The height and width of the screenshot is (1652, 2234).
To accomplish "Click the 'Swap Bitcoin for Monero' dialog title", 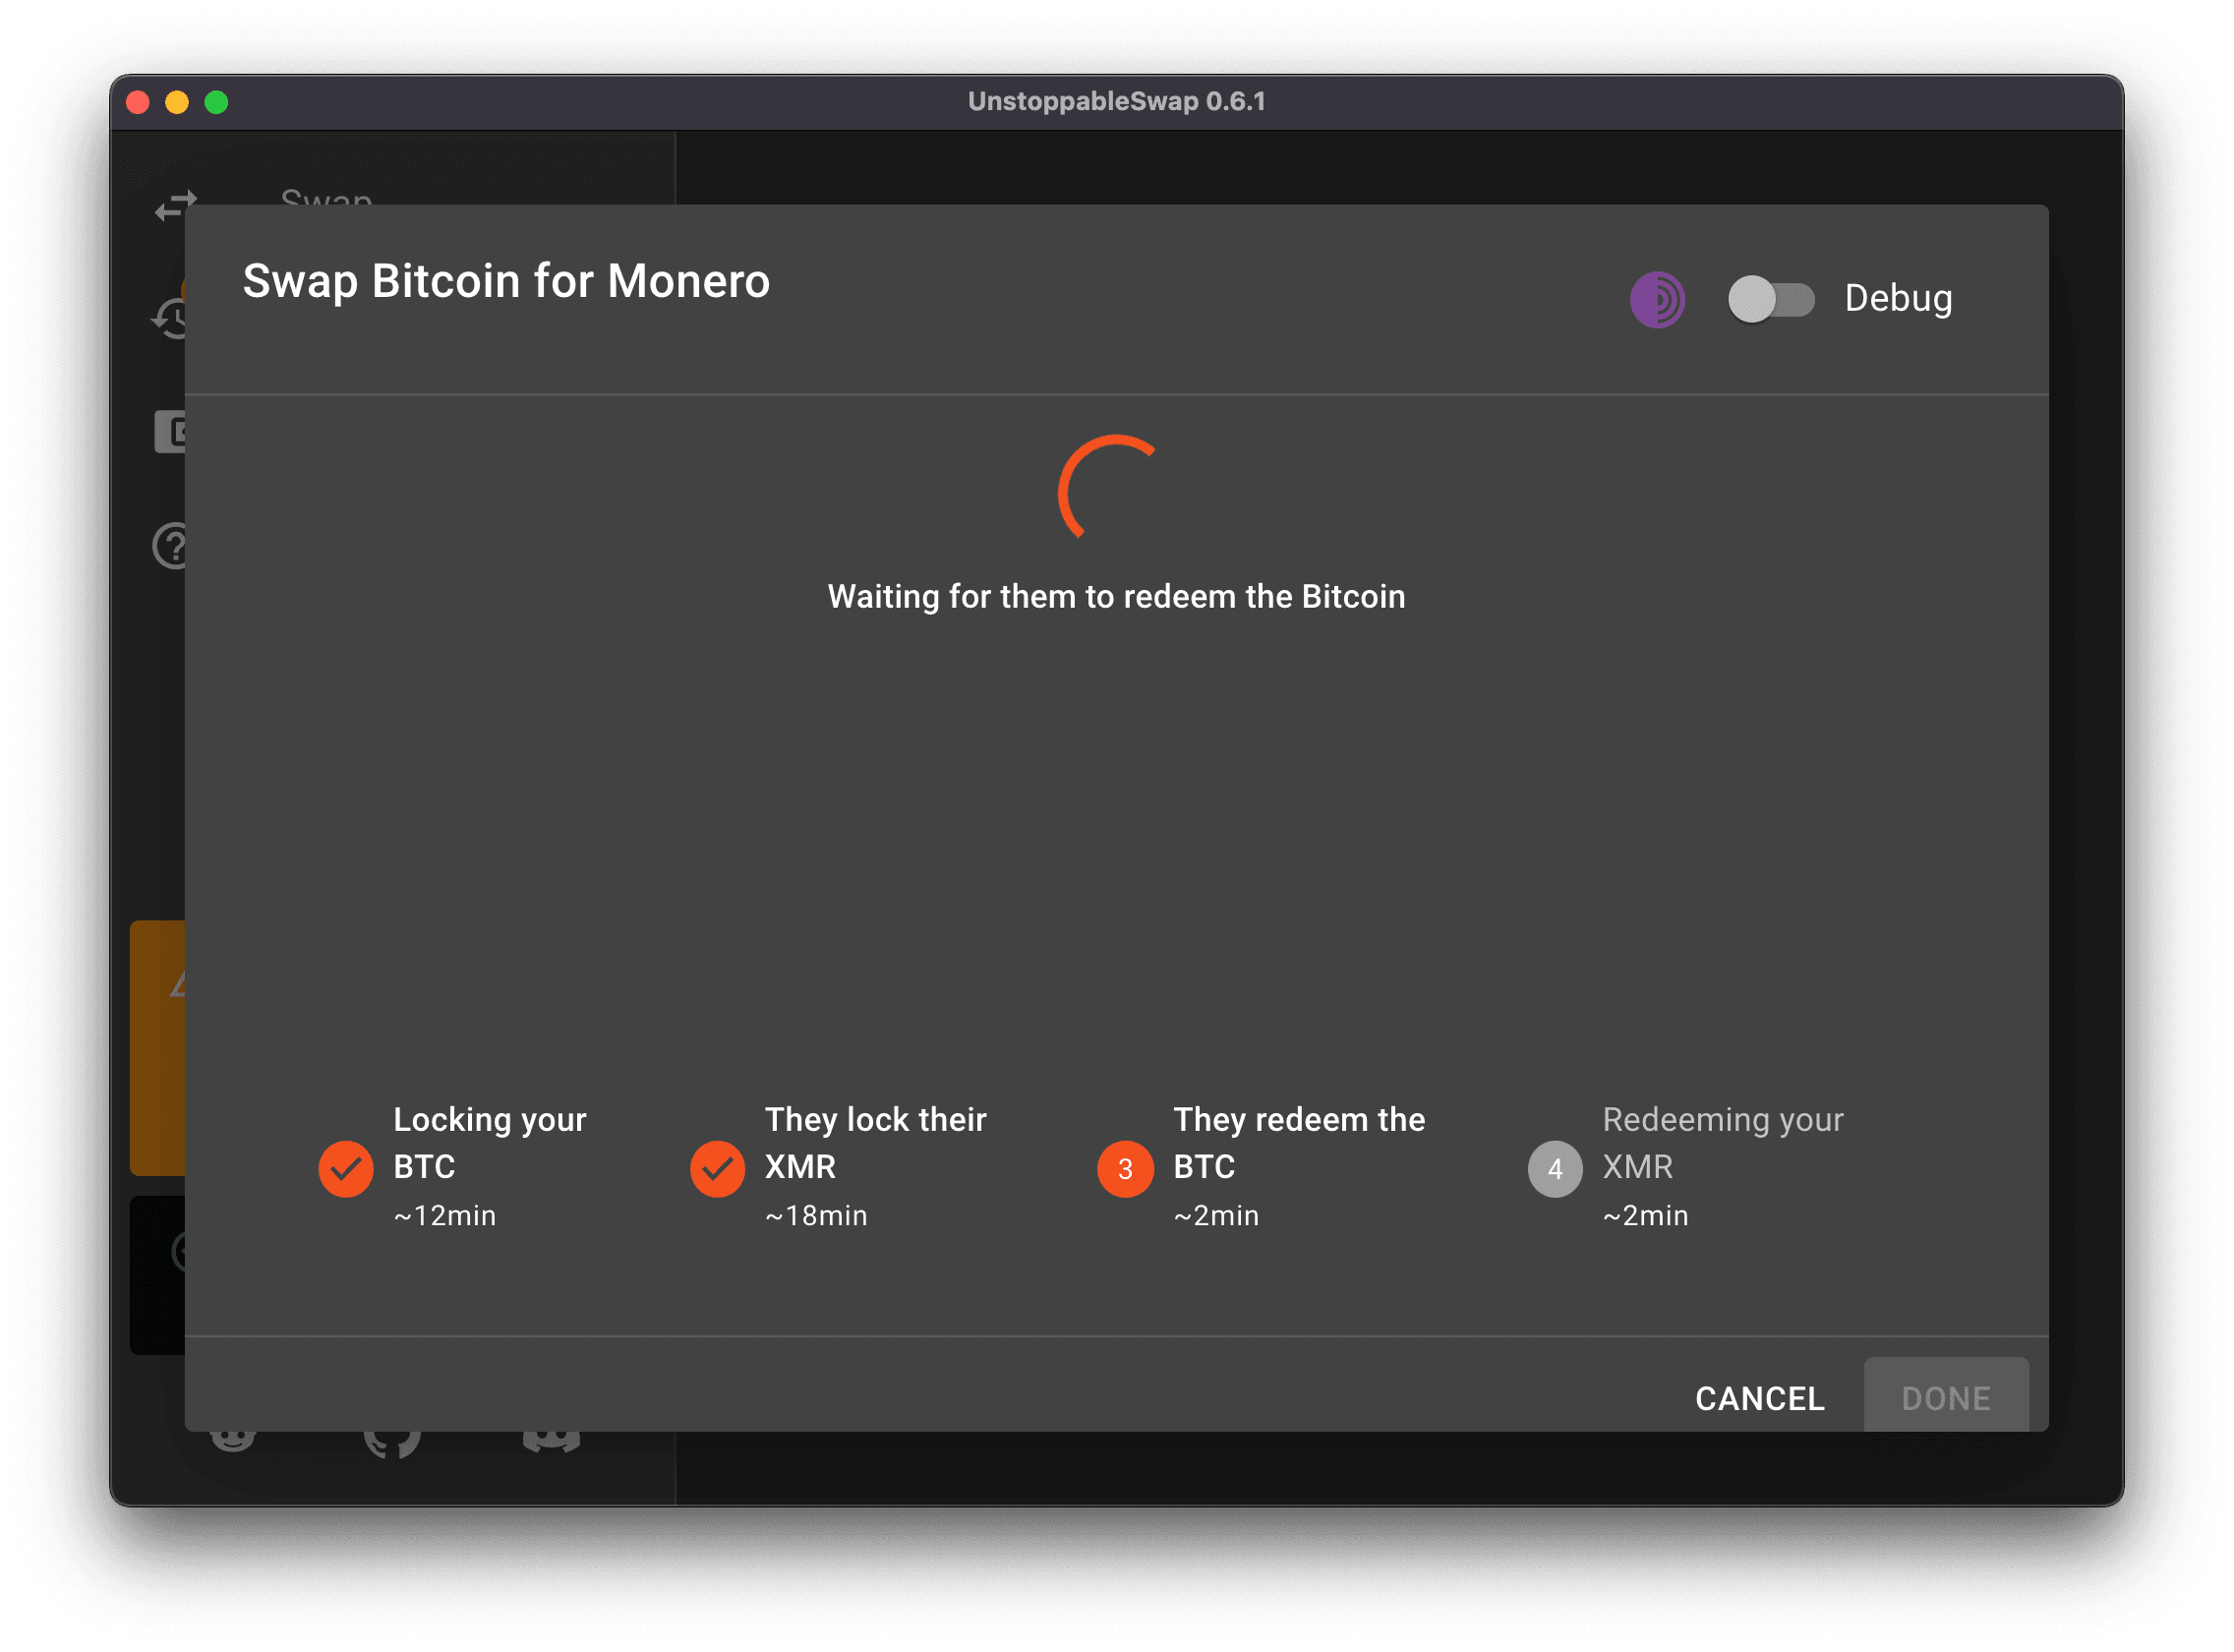I will tap(506, 281).
